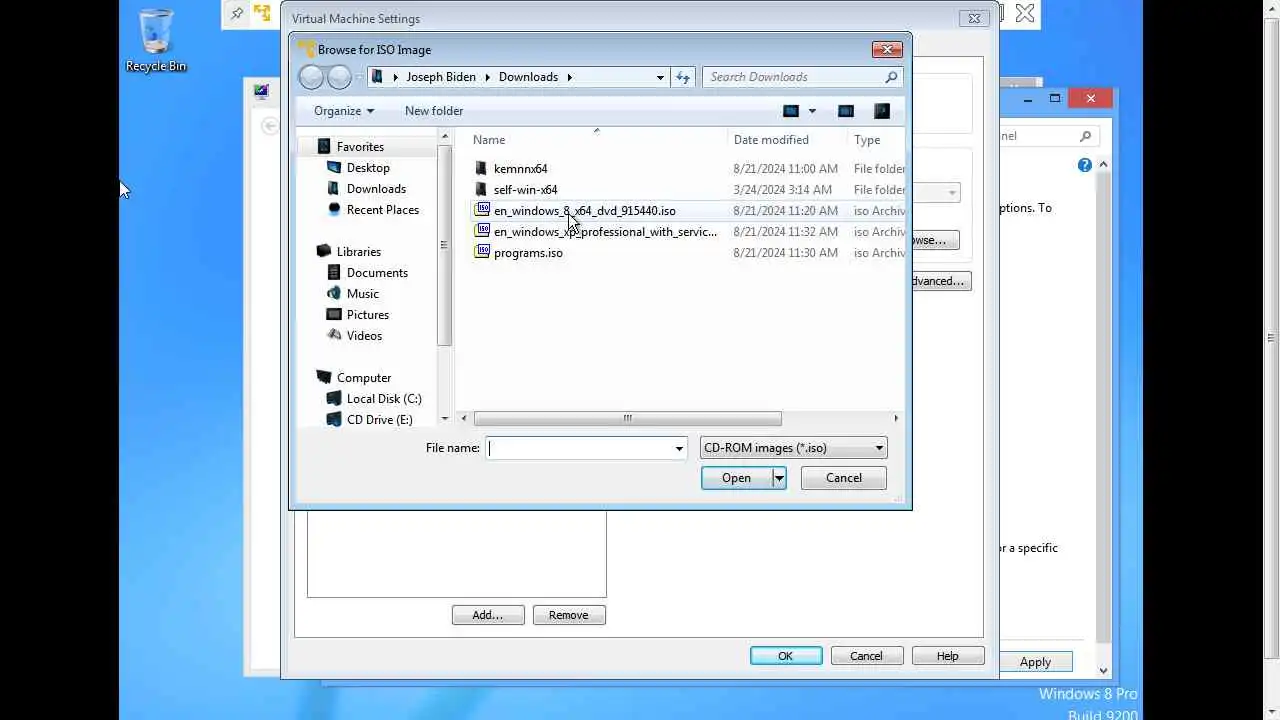Open the CD-ROM images (*.iso) file type dropdown
This screenshot has height=720, width=1280.
click(x=795, y=448)
